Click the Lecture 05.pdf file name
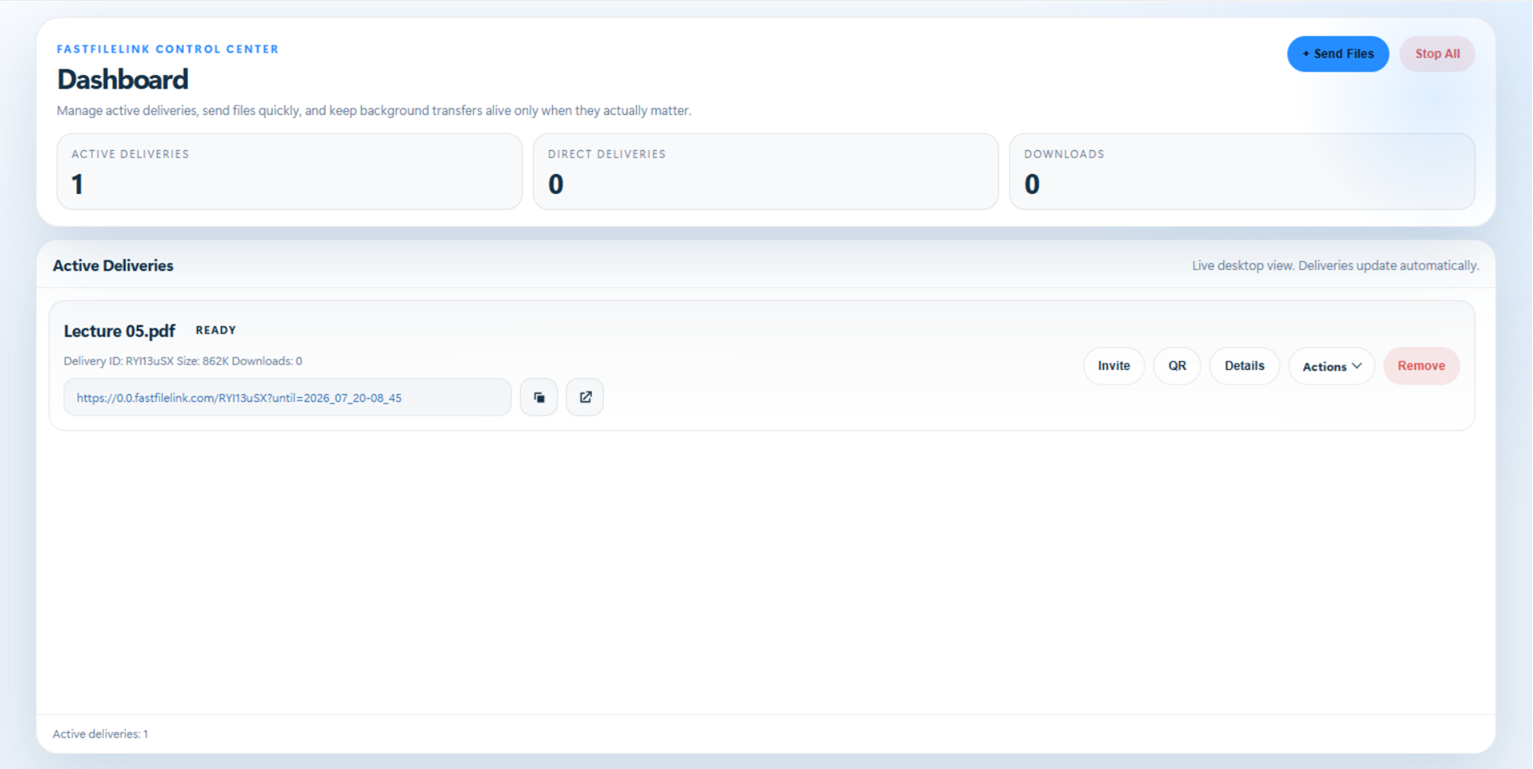 pyautogui.click(x=119, y=331)
